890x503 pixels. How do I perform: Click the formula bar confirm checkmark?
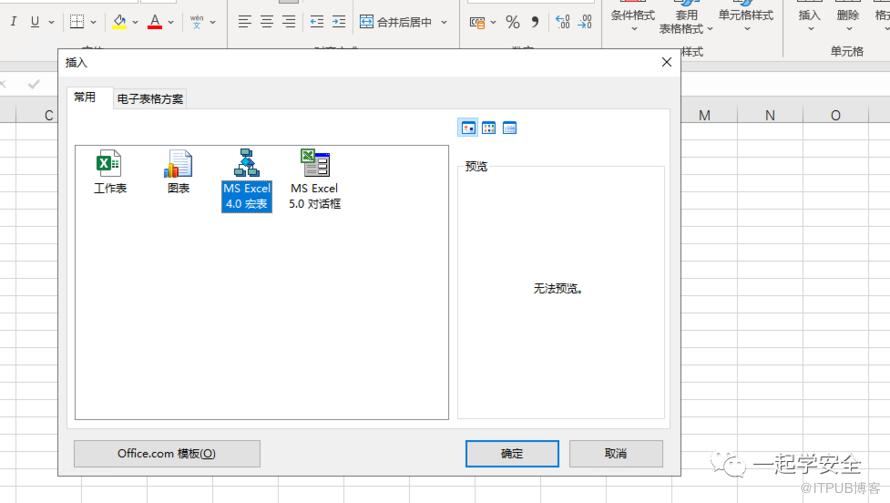click(34, 84)
